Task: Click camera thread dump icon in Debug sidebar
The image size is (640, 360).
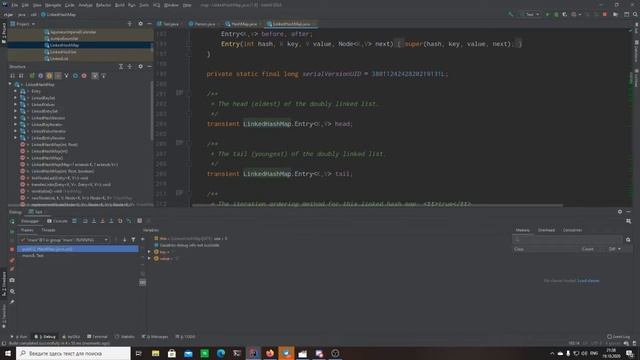Action: tap(12, 280)
